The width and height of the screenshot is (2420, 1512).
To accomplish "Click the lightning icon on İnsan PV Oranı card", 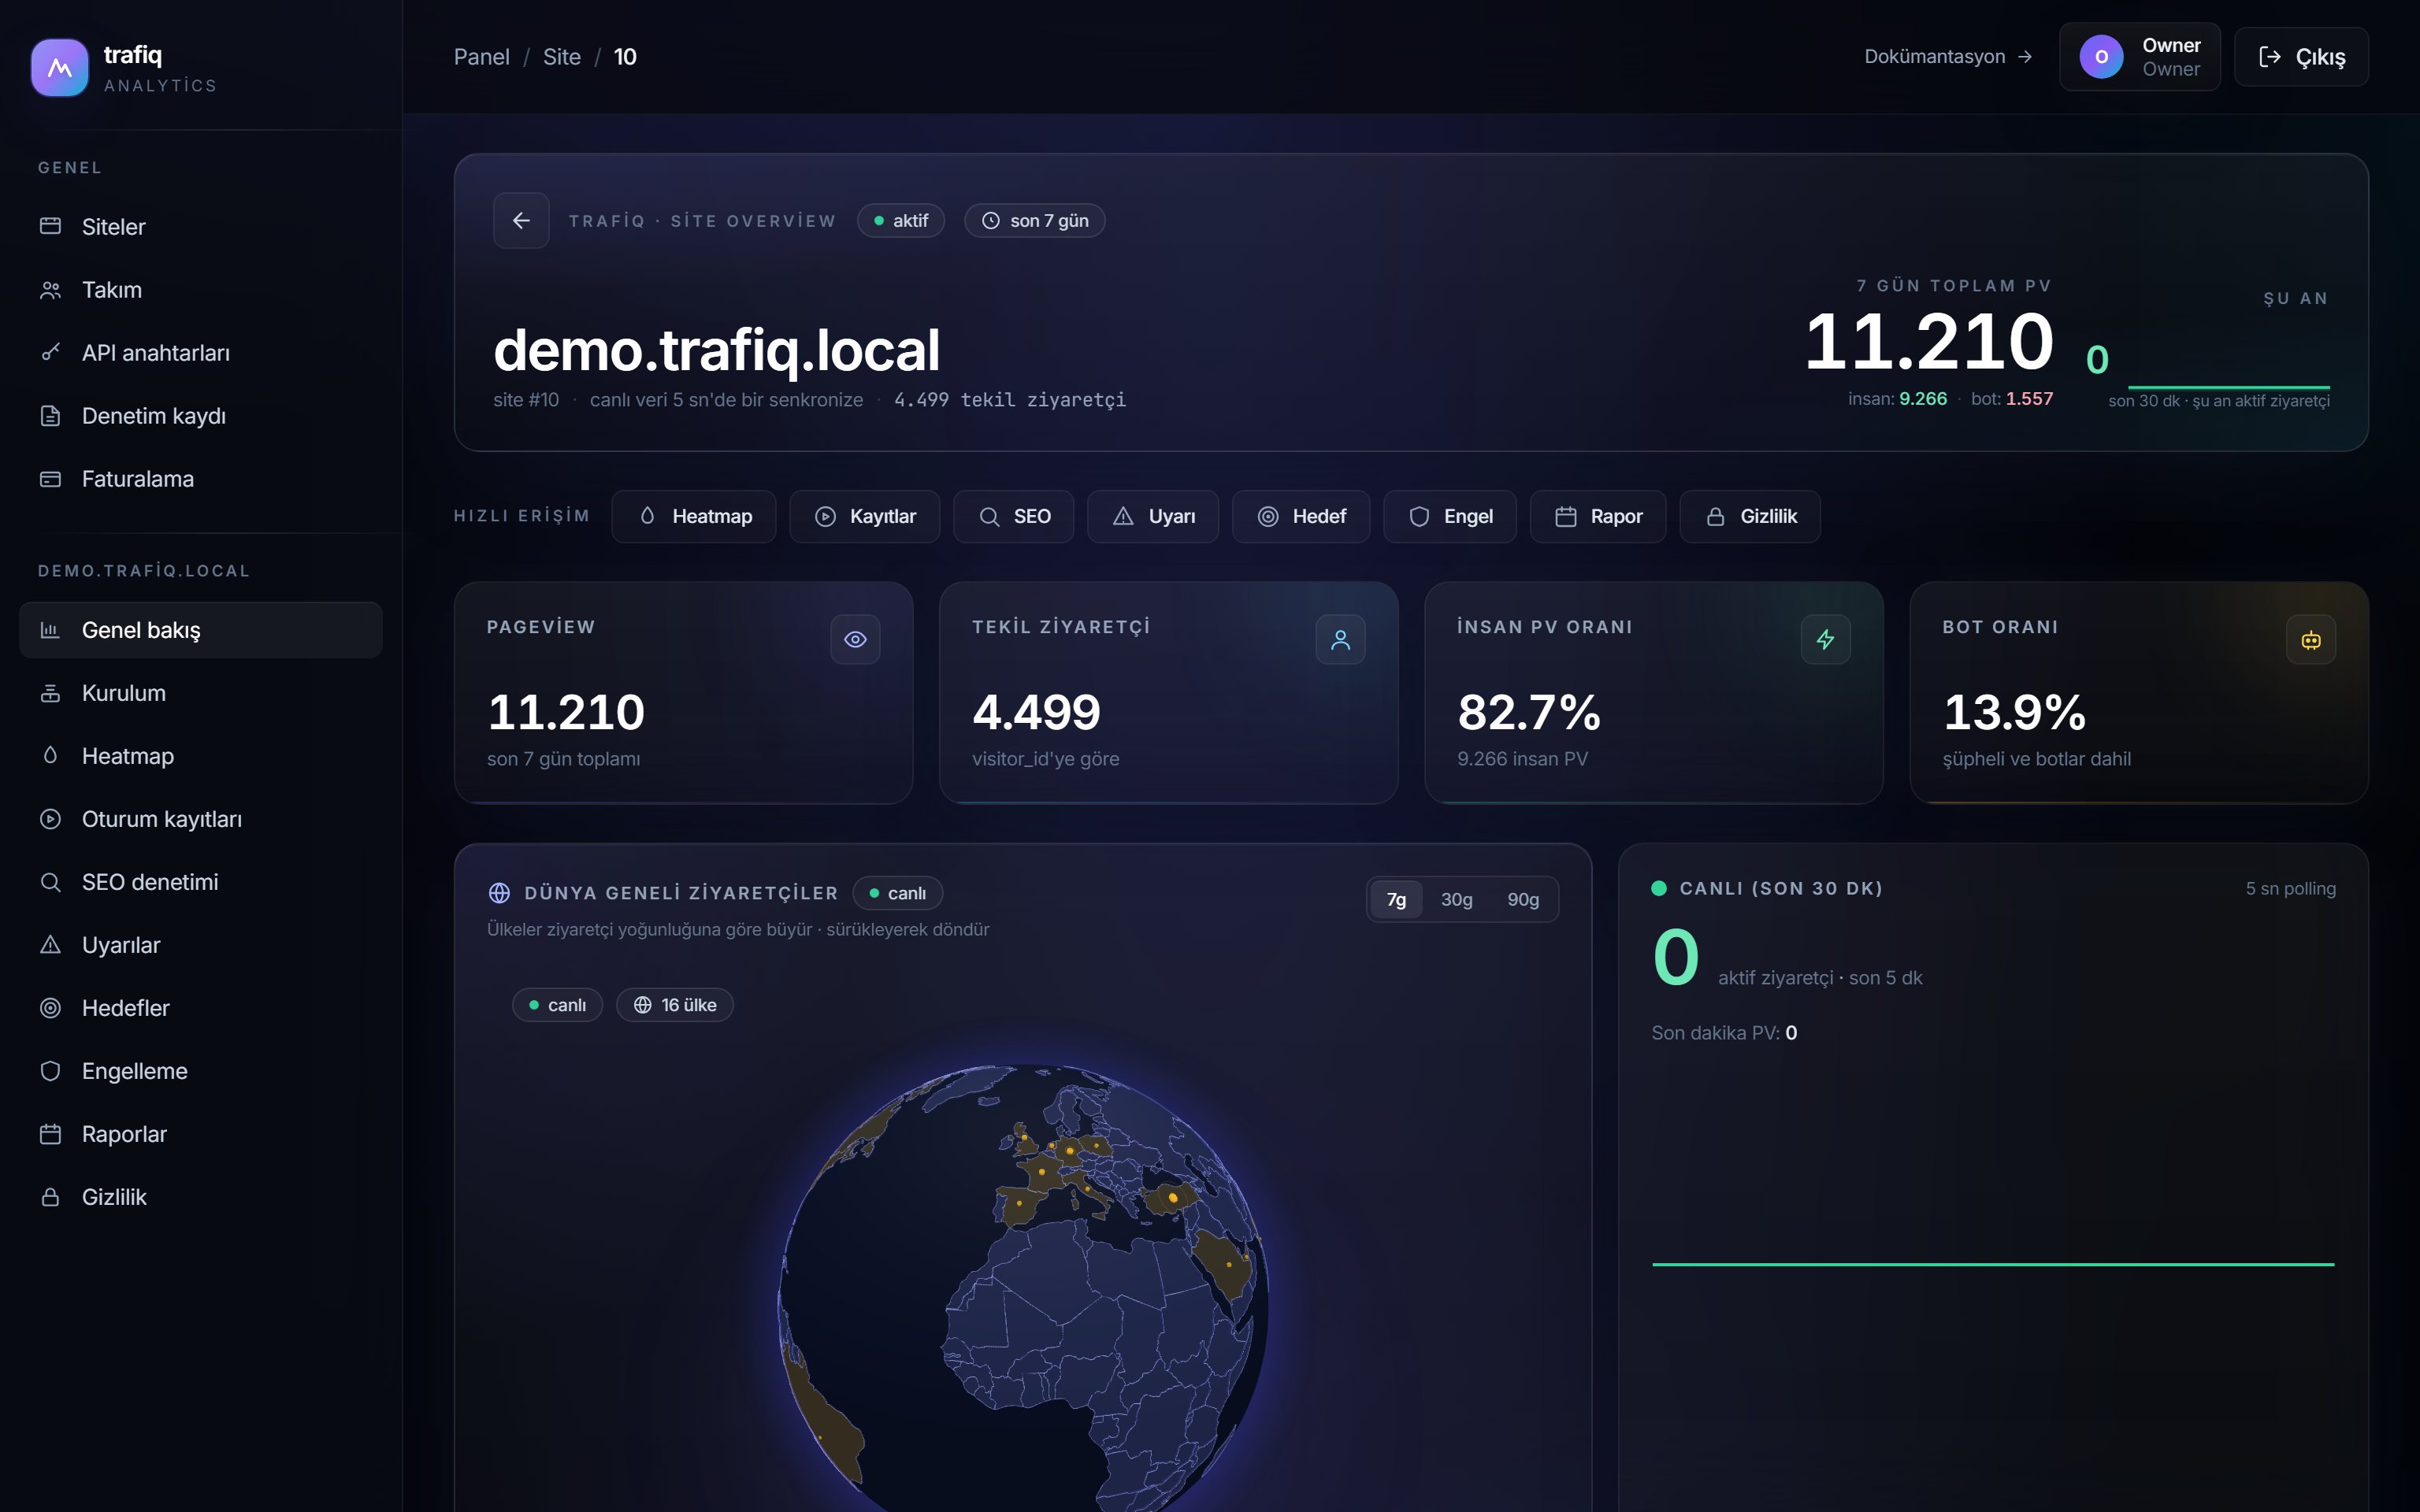I will point(1825,639).
